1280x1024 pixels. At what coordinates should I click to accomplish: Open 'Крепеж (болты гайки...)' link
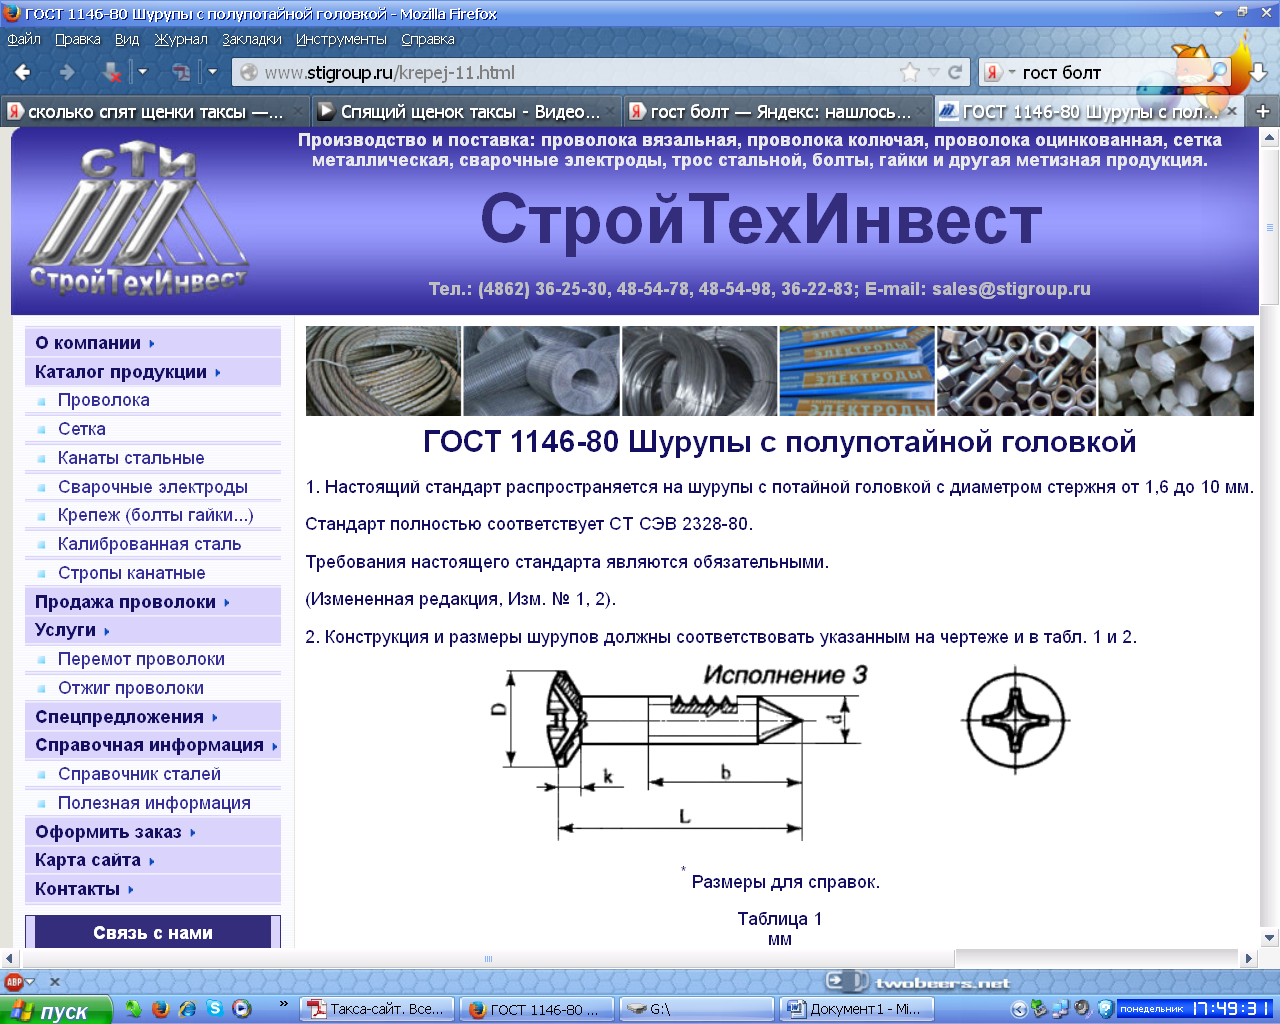[x=156, y=515]
